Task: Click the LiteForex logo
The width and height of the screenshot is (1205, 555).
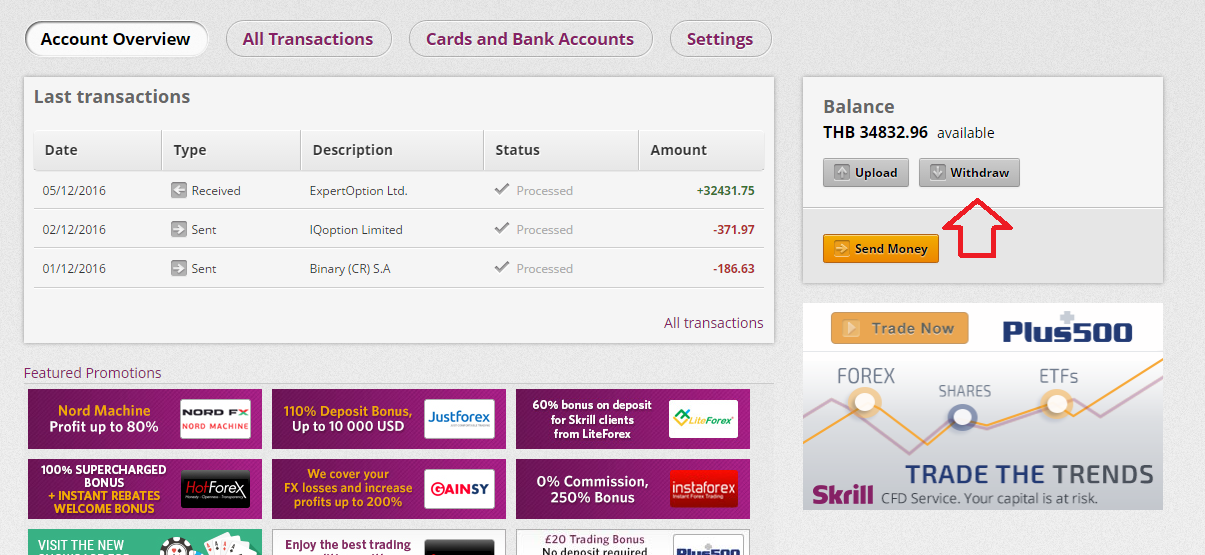Action: tap(703, 419)
